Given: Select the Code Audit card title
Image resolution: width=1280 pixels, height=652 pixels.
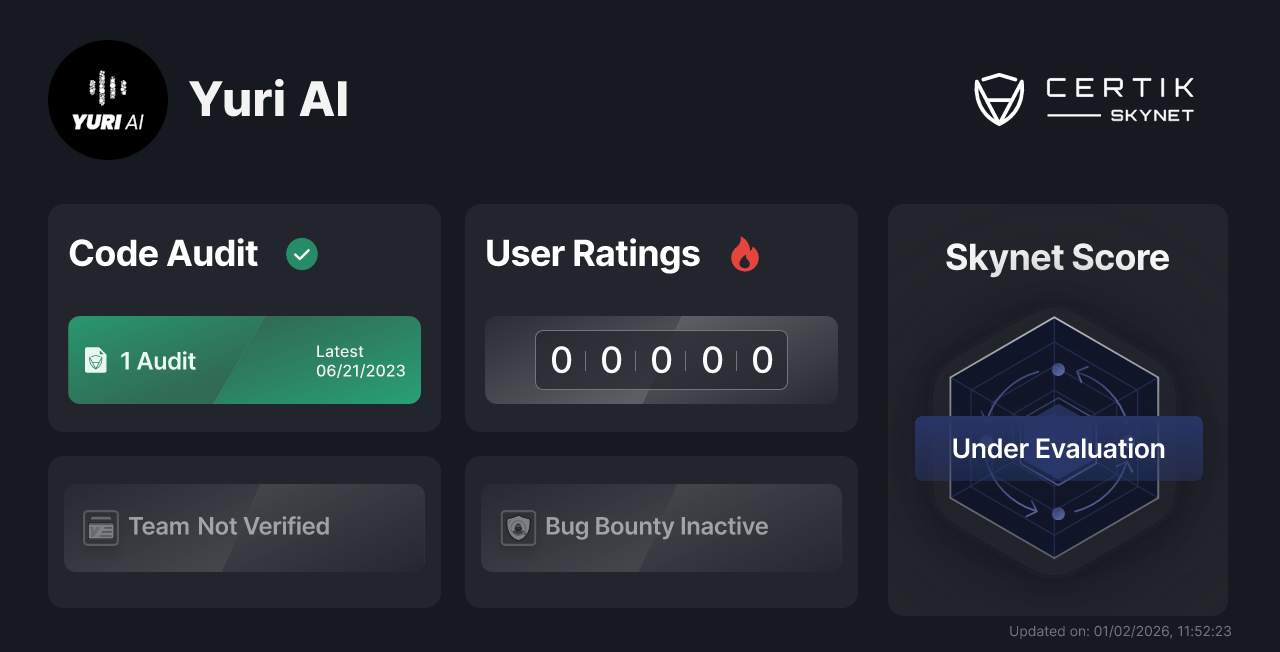Looking at the screenshot, I should coord(162,254).
